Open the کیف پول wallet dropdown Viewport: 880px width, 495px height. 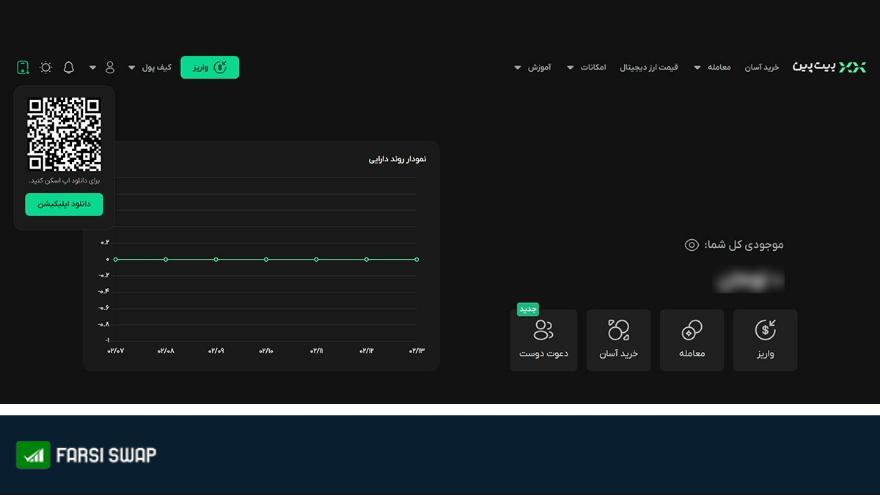(x=150, y=67)
